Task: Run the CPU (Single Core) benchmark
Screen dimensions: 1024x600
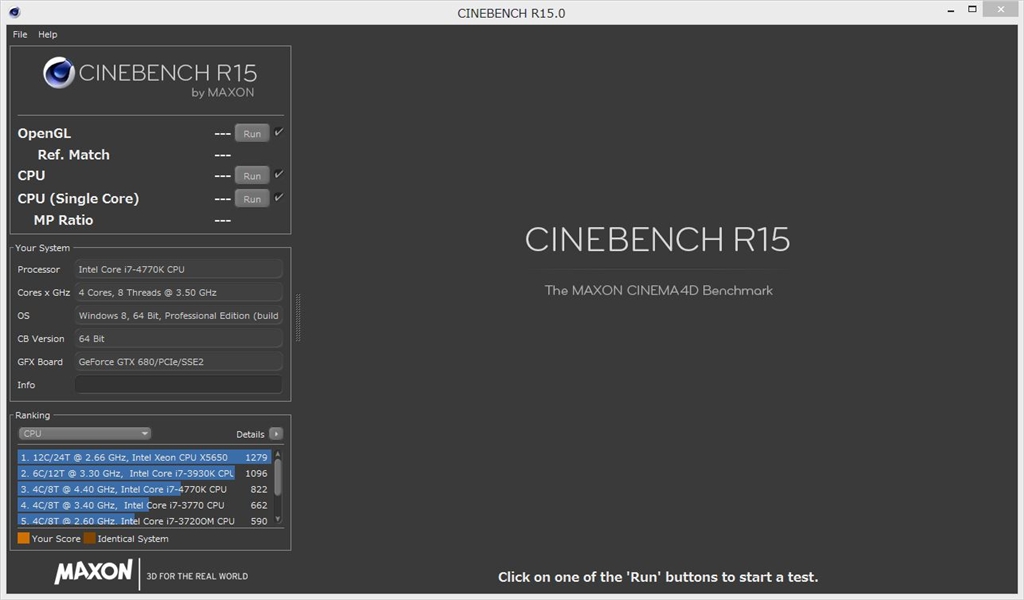Action: (x=252, y=198)
